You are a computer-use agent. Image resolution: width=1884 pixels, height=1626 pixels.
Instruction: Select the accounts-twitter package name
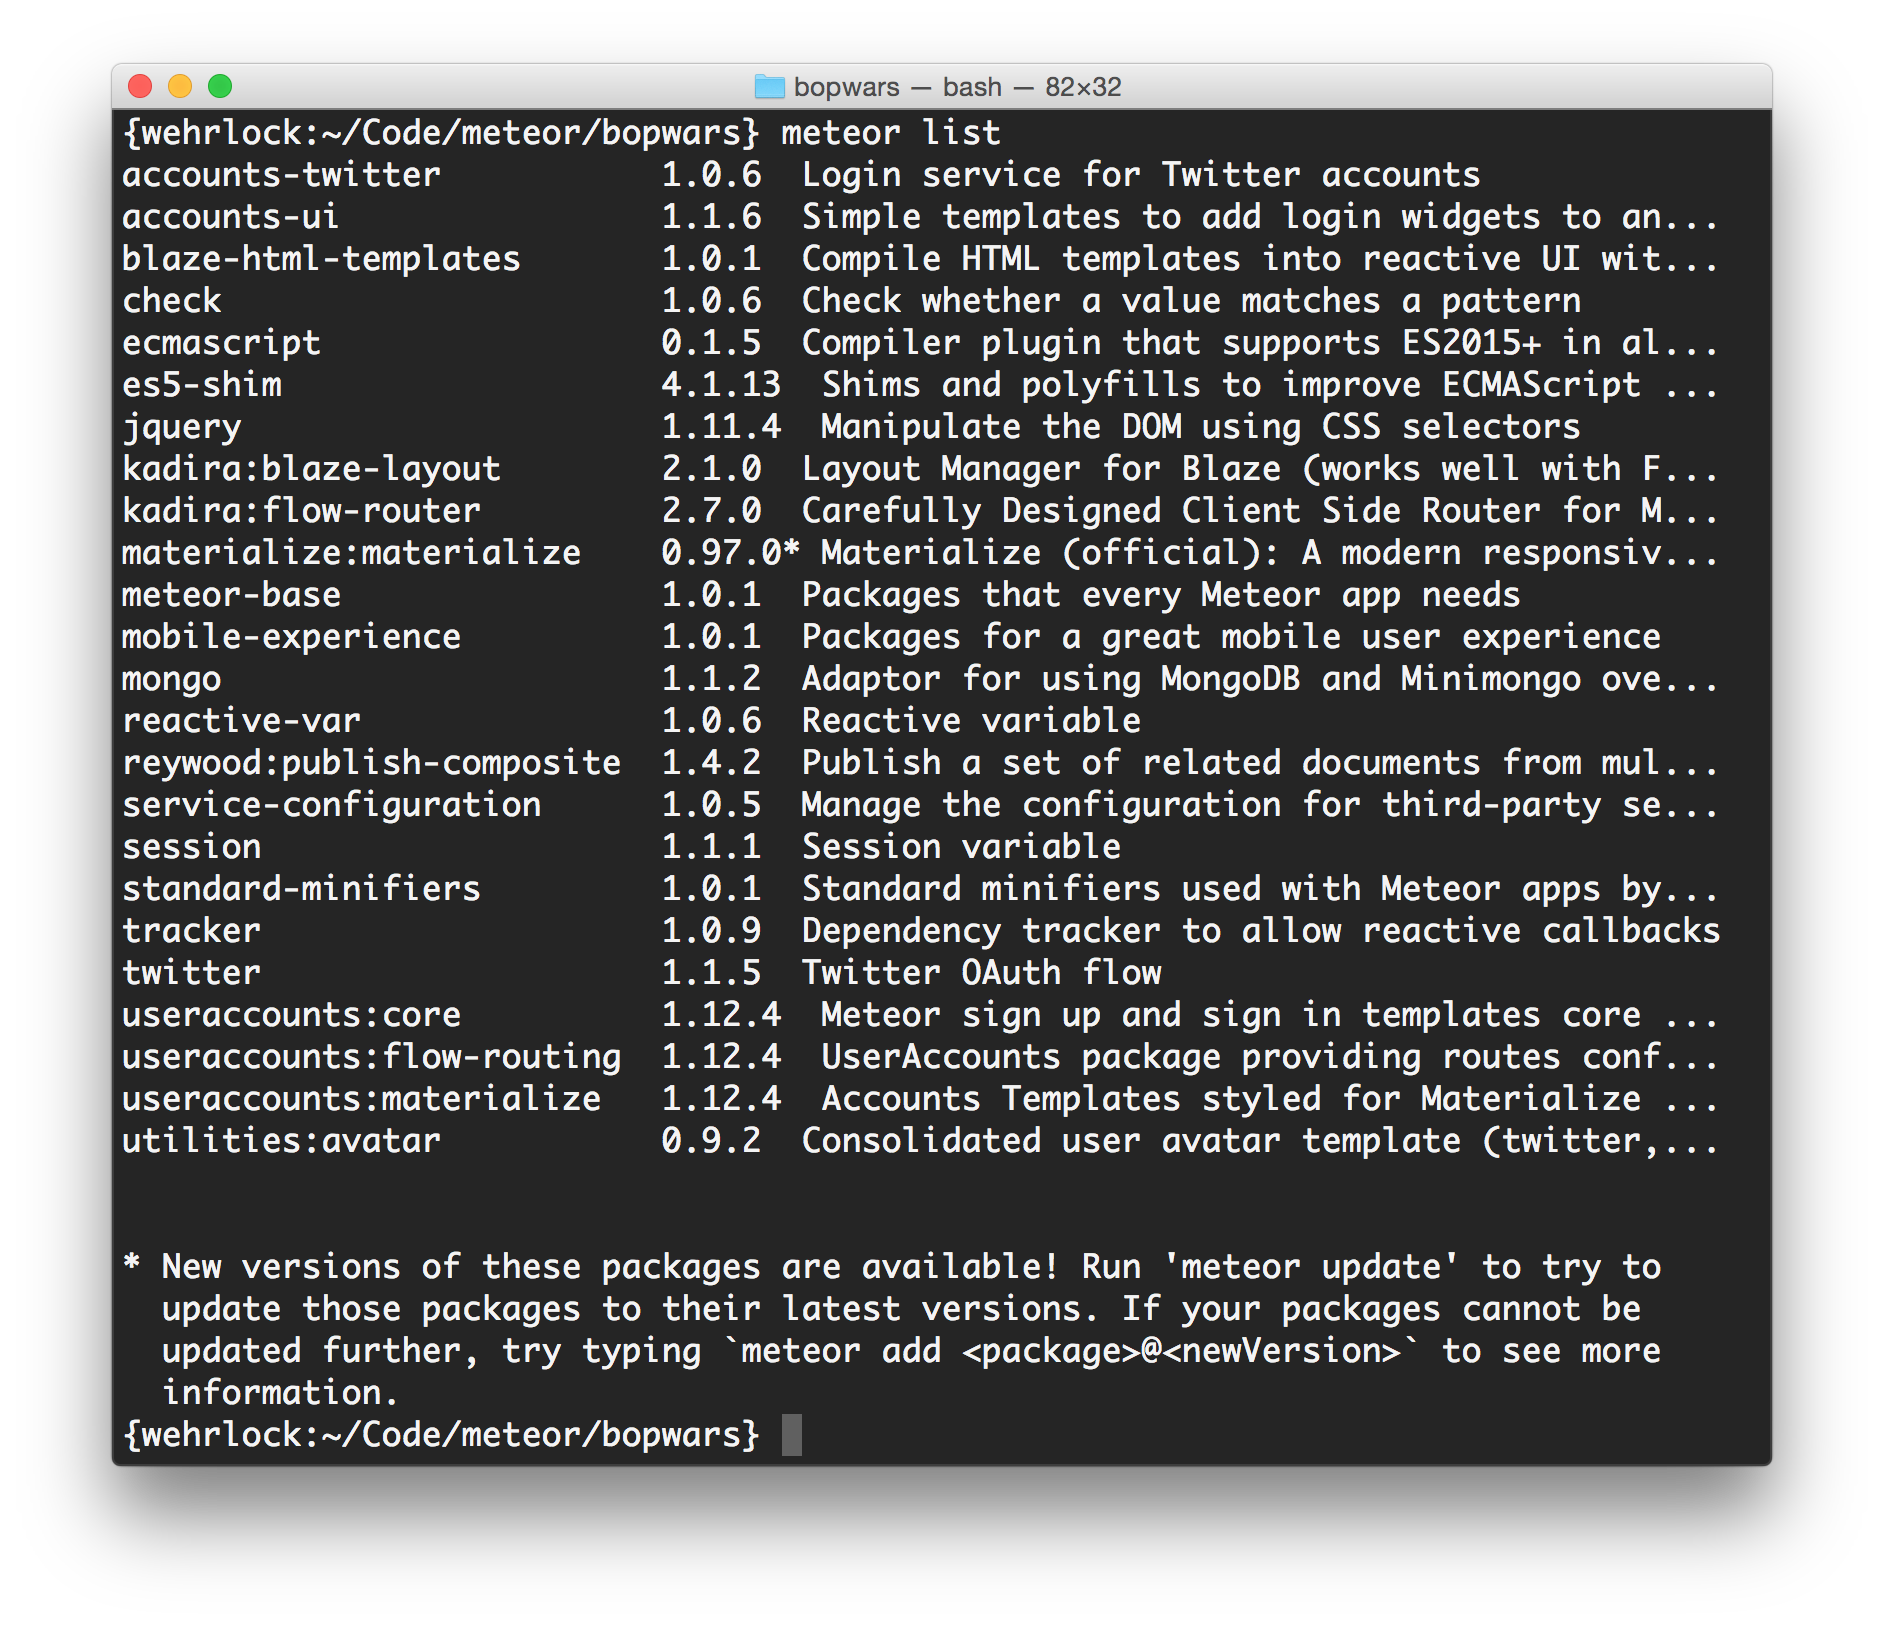[x=281, y=175]
